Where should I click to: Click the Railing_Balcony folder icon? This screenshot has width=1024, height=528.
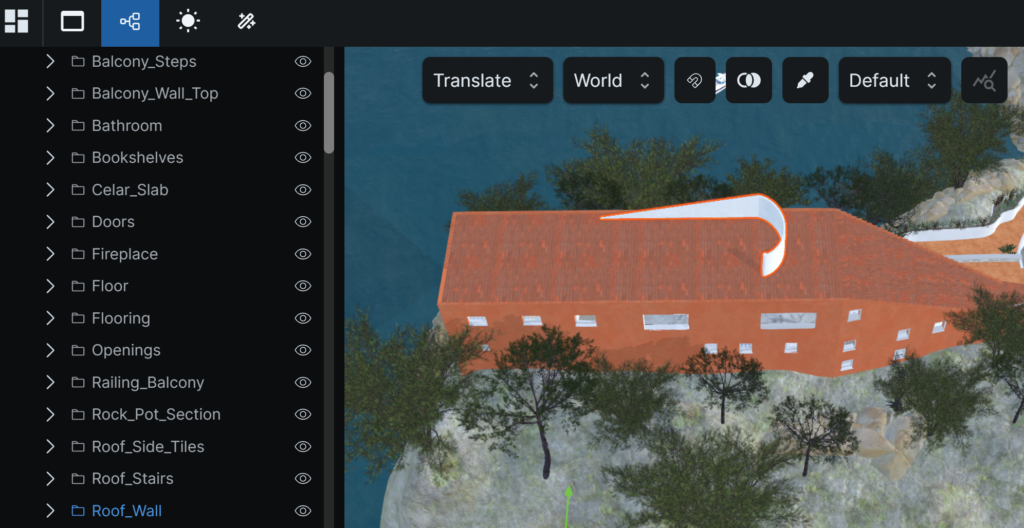[x=78, y=382]
